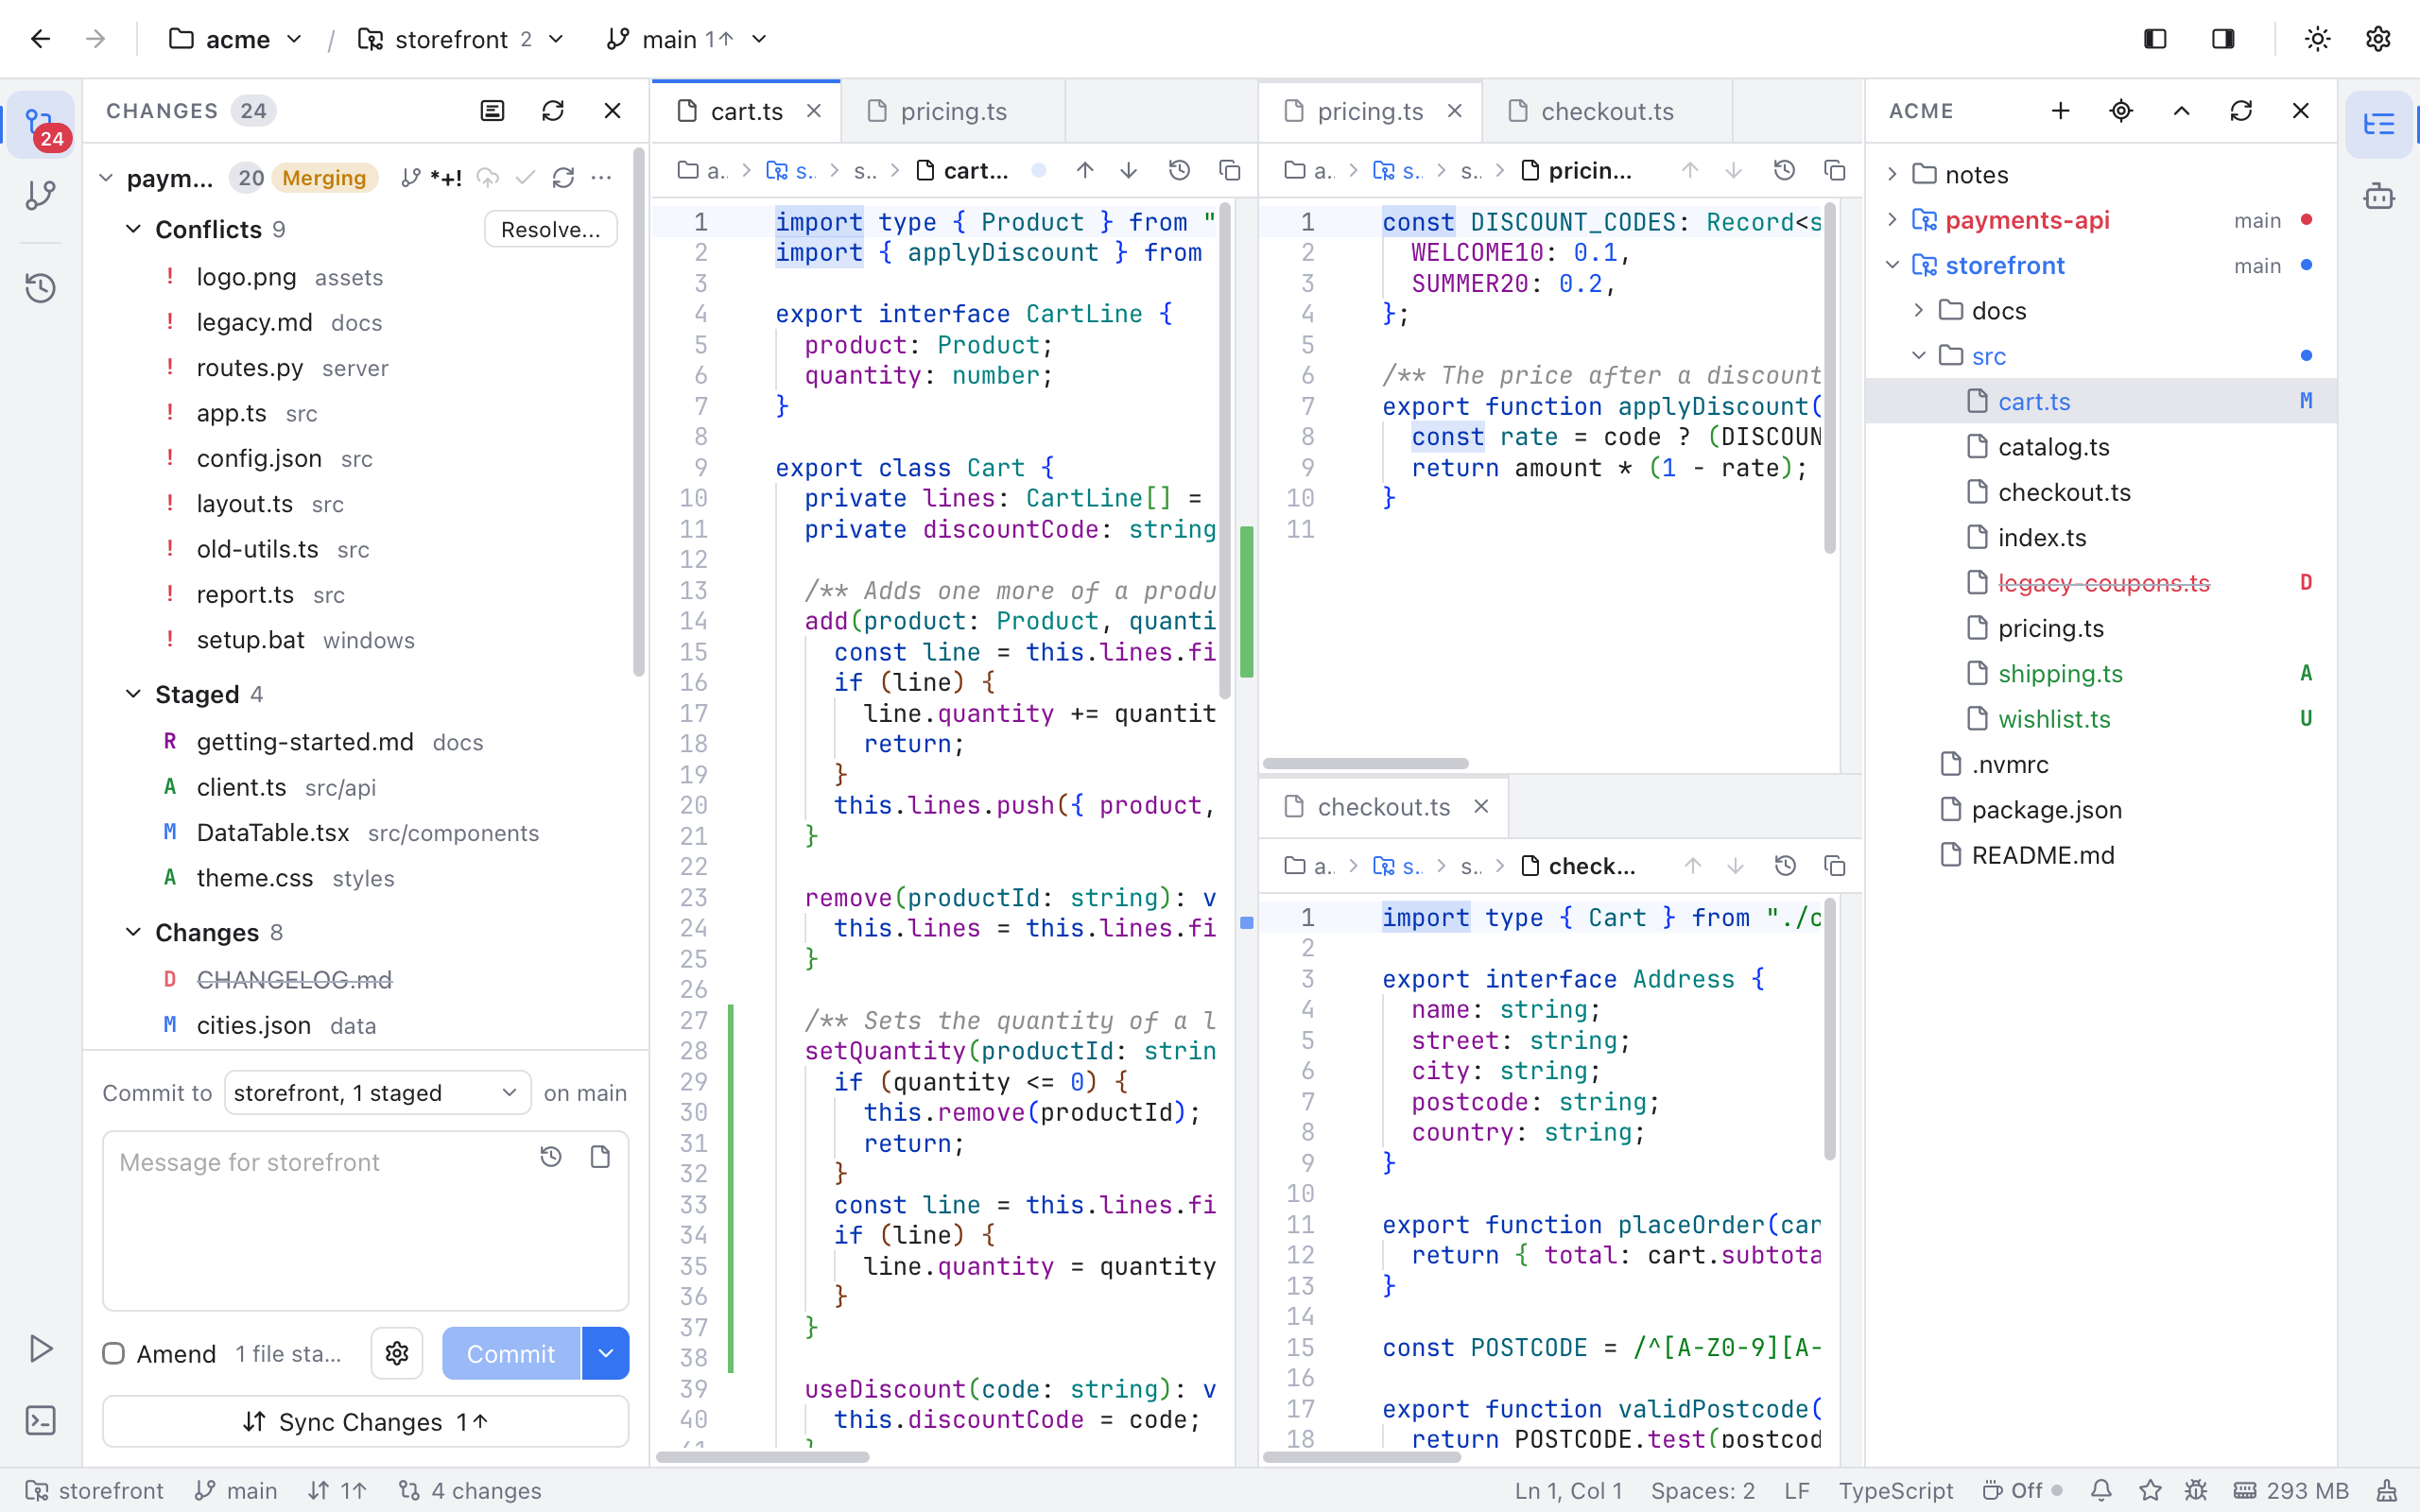
Task: Add new item in ACME explorer
Action: click(2060, 111)
